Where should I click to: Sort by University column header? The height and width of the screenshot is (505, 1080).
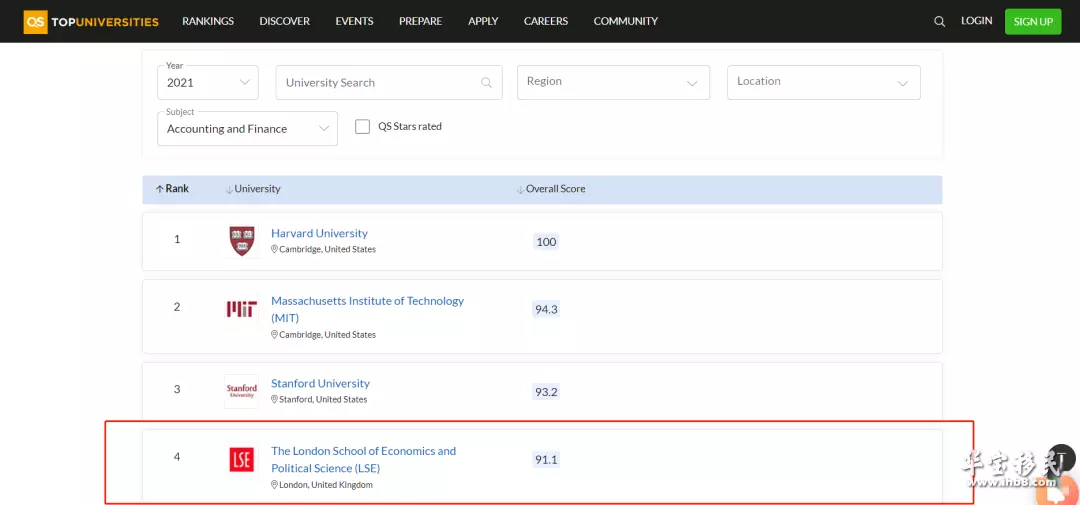point(253,189)
